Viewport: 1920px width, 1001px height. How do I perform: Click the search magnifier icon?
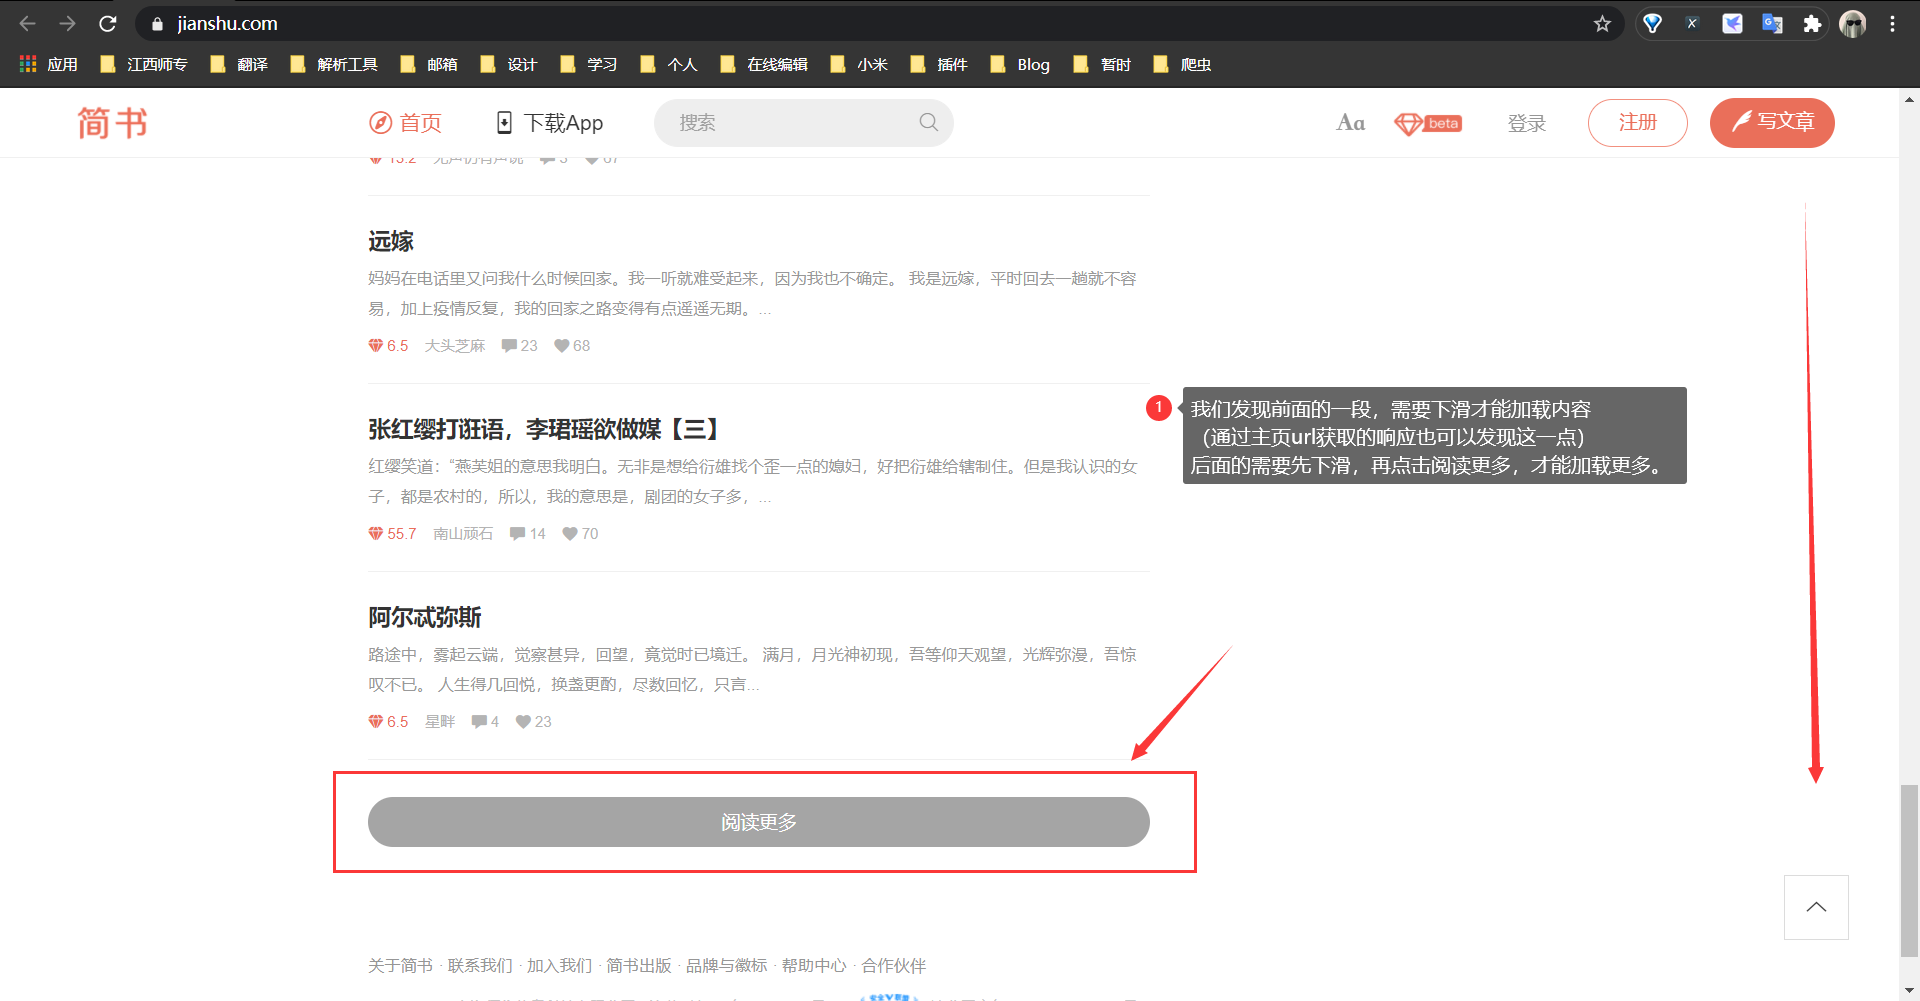[928, 122]
